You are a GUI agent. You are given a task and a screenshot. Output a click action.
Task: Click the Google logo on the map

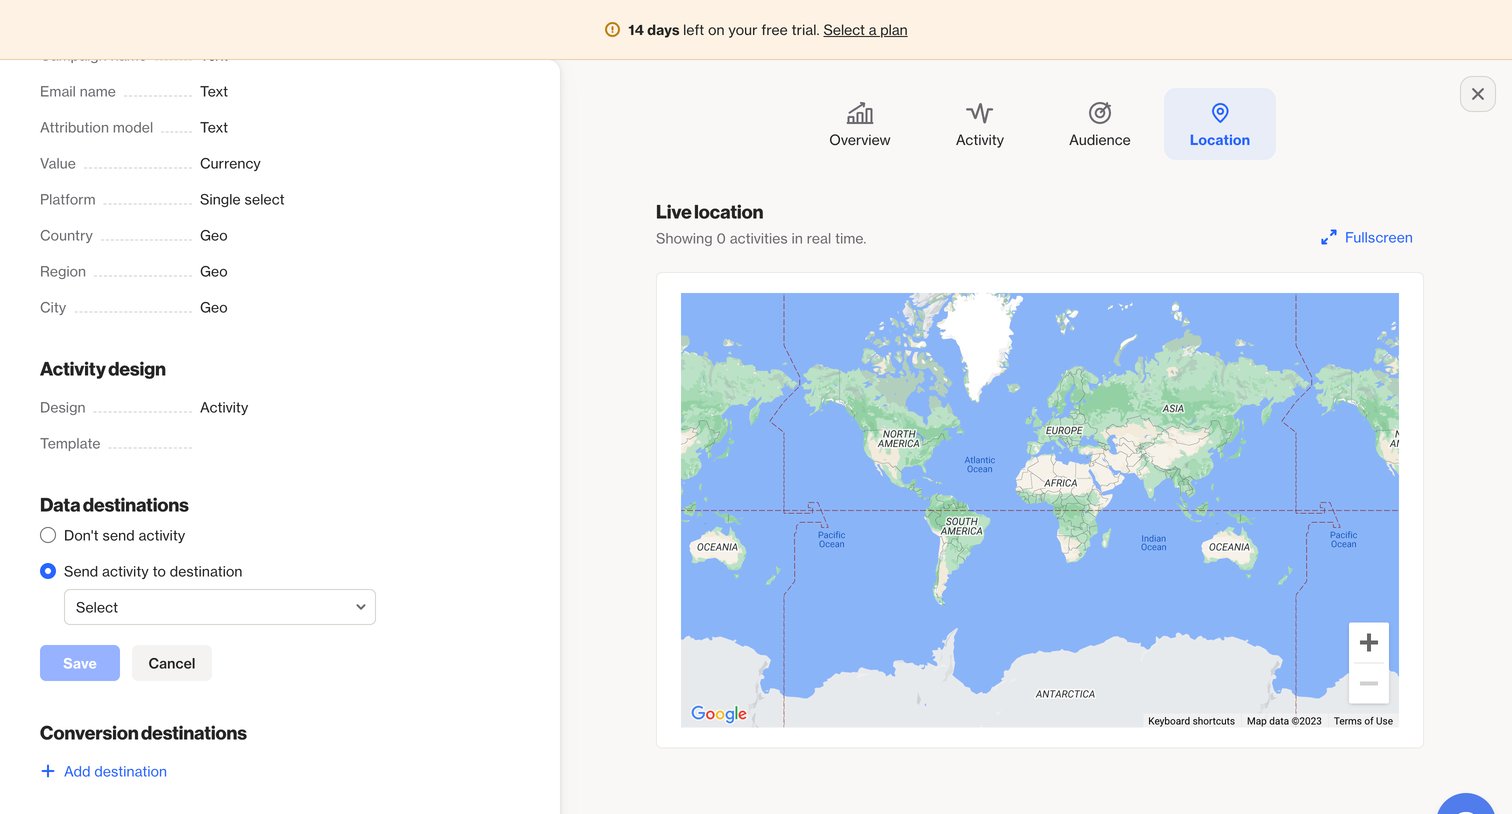[719, 713]
